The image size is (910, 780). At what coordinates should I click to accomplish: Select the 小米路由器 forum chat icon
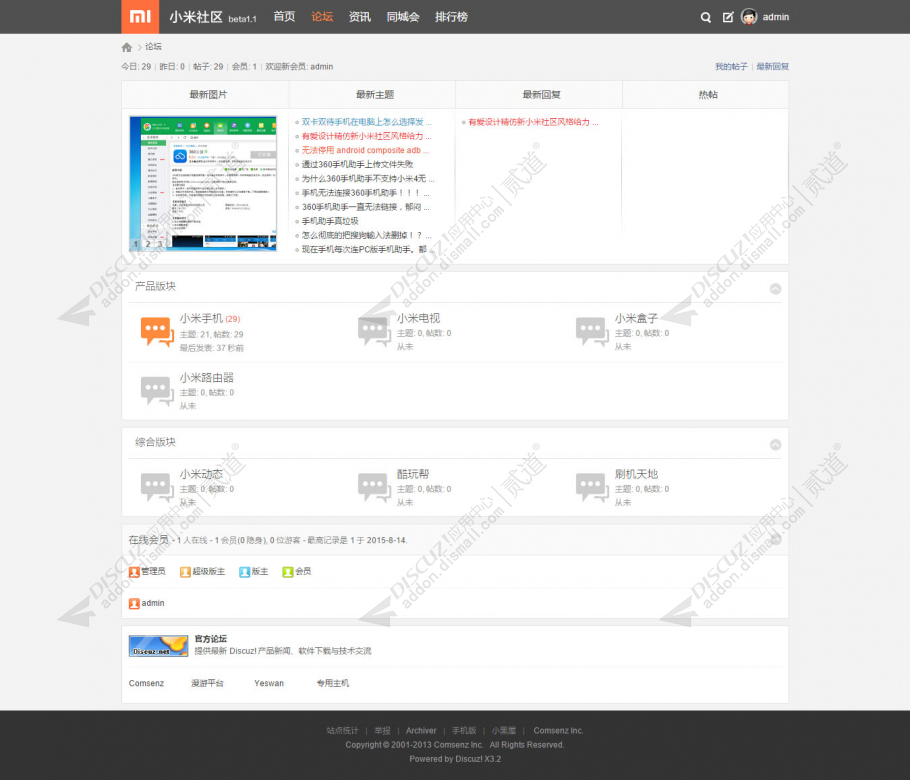pos(157,391)
